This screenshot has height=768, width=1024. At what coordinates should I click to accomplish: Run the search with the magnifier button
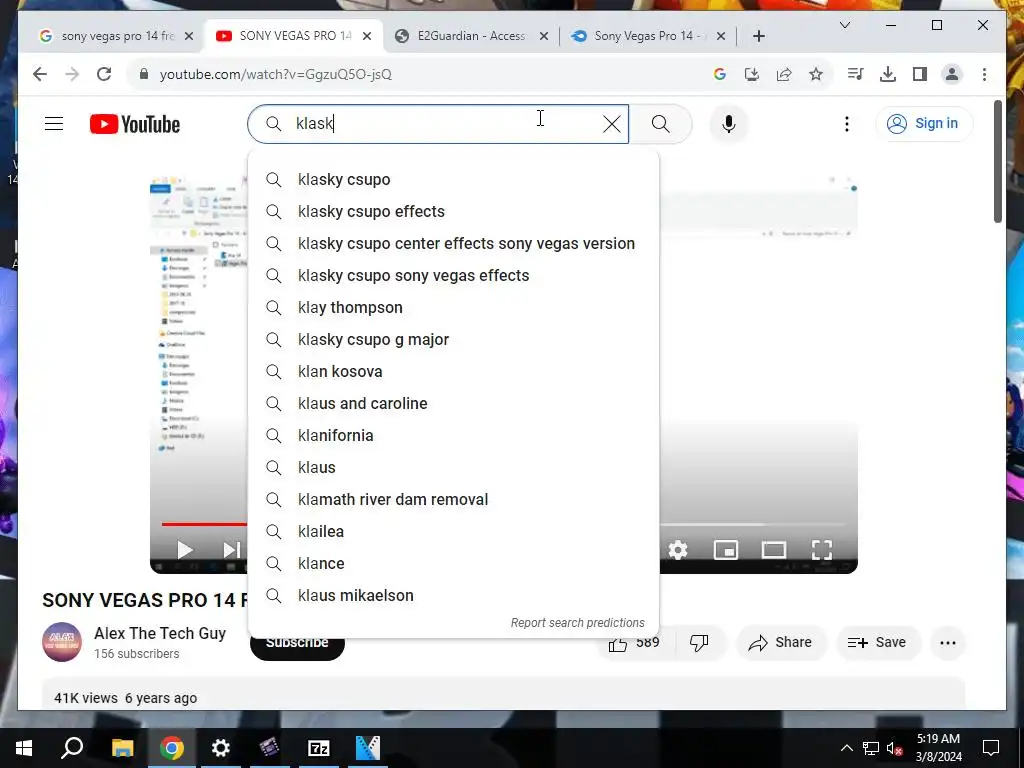pos(660,124)
